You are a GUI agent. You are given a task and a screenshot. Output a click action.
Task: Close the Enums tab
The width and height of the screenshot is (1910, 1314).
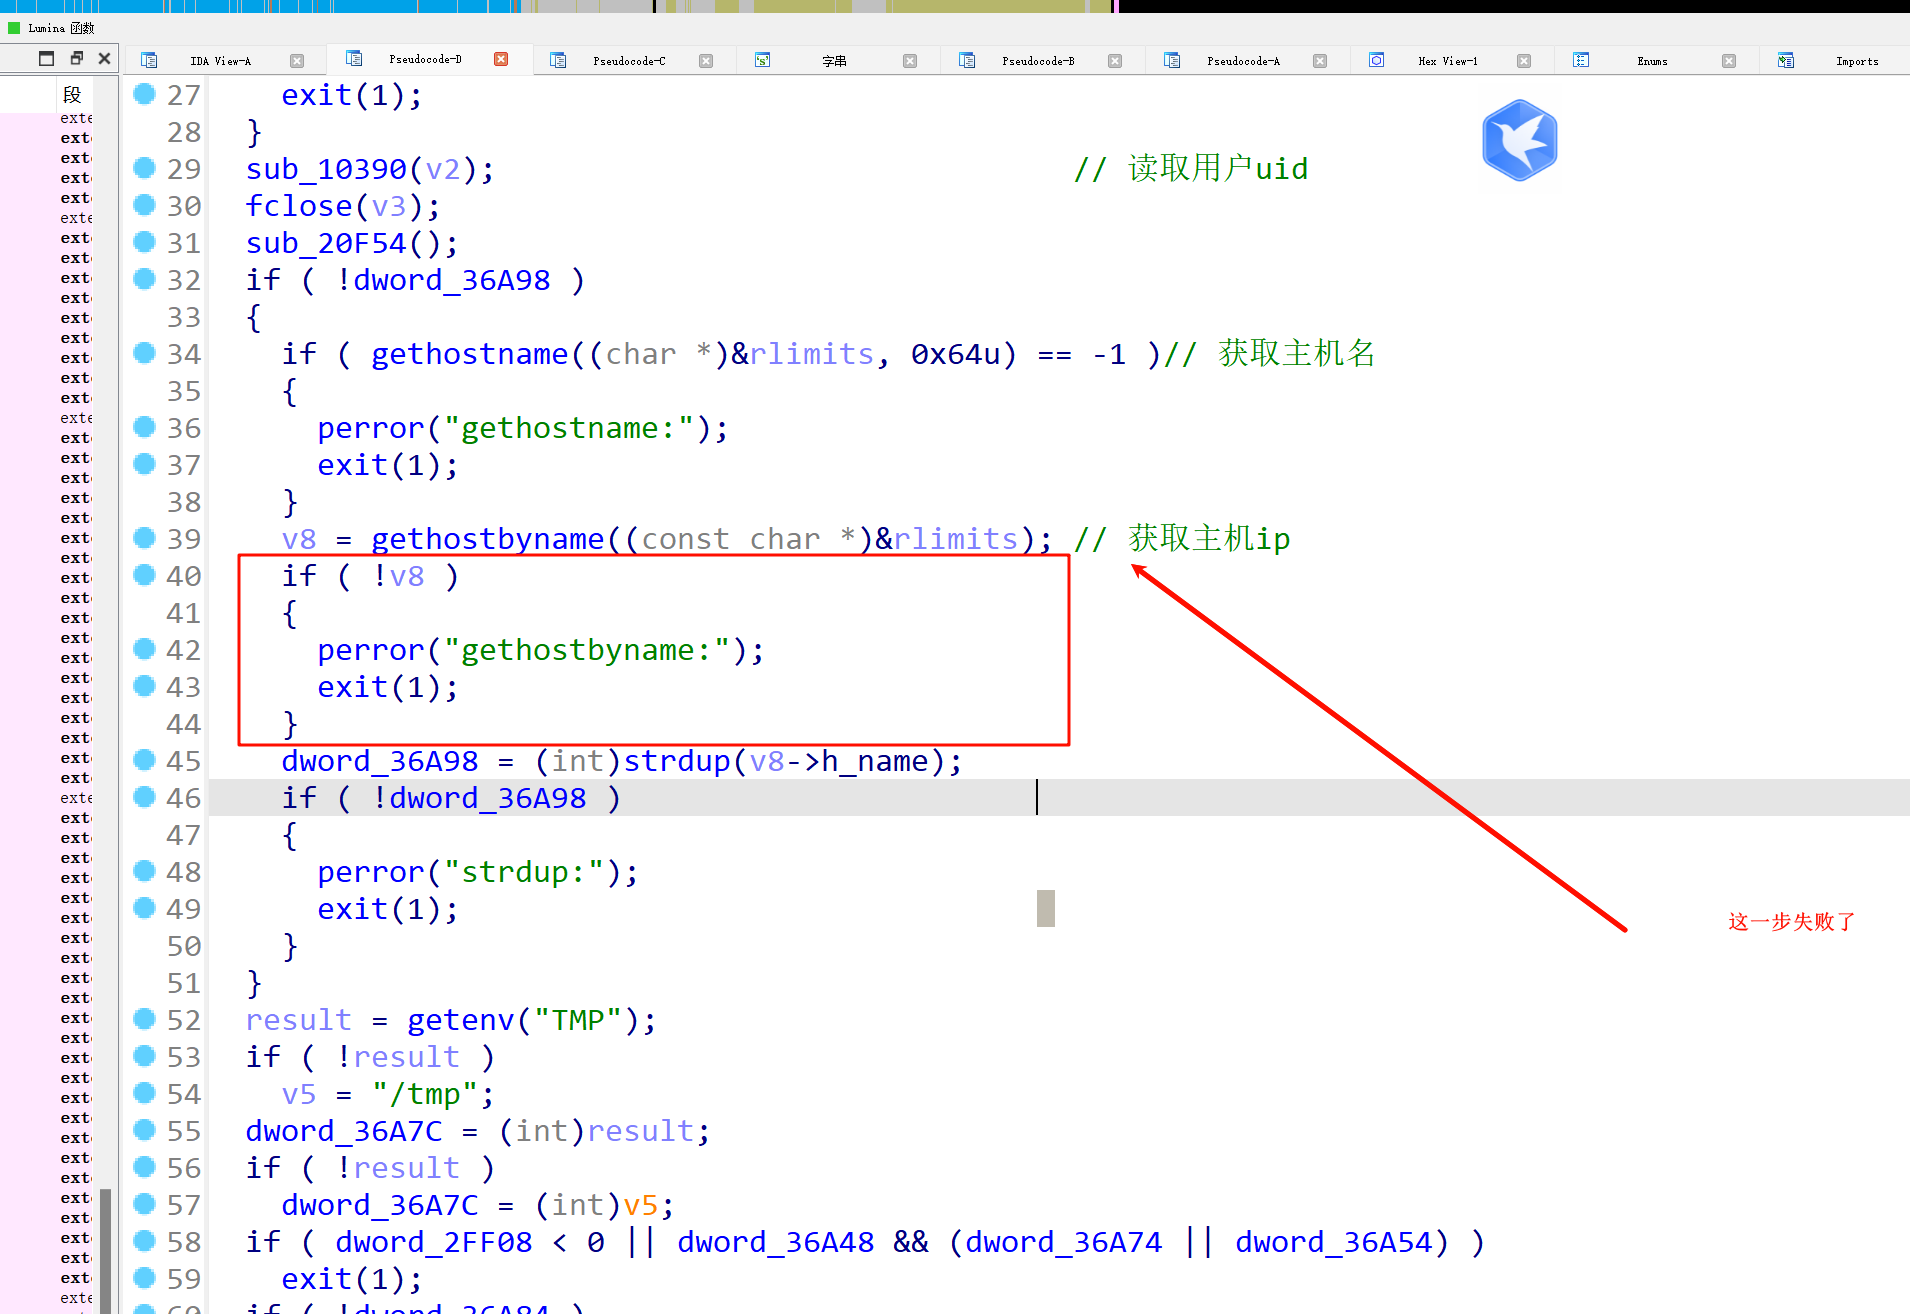1729,61
